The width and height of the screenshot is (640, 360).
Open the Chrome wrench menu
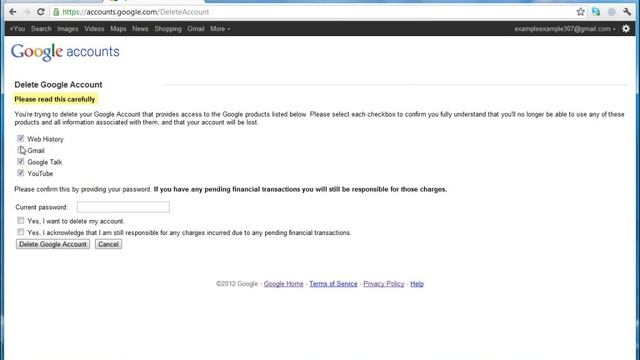pyautogui.click(x=627, y=12)
